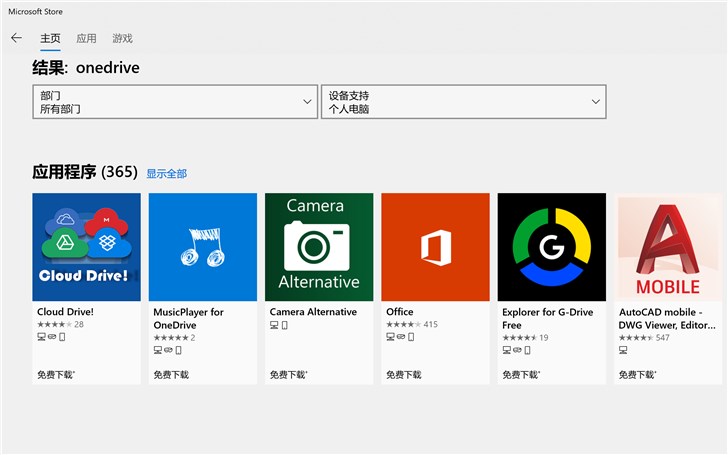The height and width of the screenshot is (455, 728).
Task: Click the mobile device icon under Camera Alternative
Action: [285, 325]
